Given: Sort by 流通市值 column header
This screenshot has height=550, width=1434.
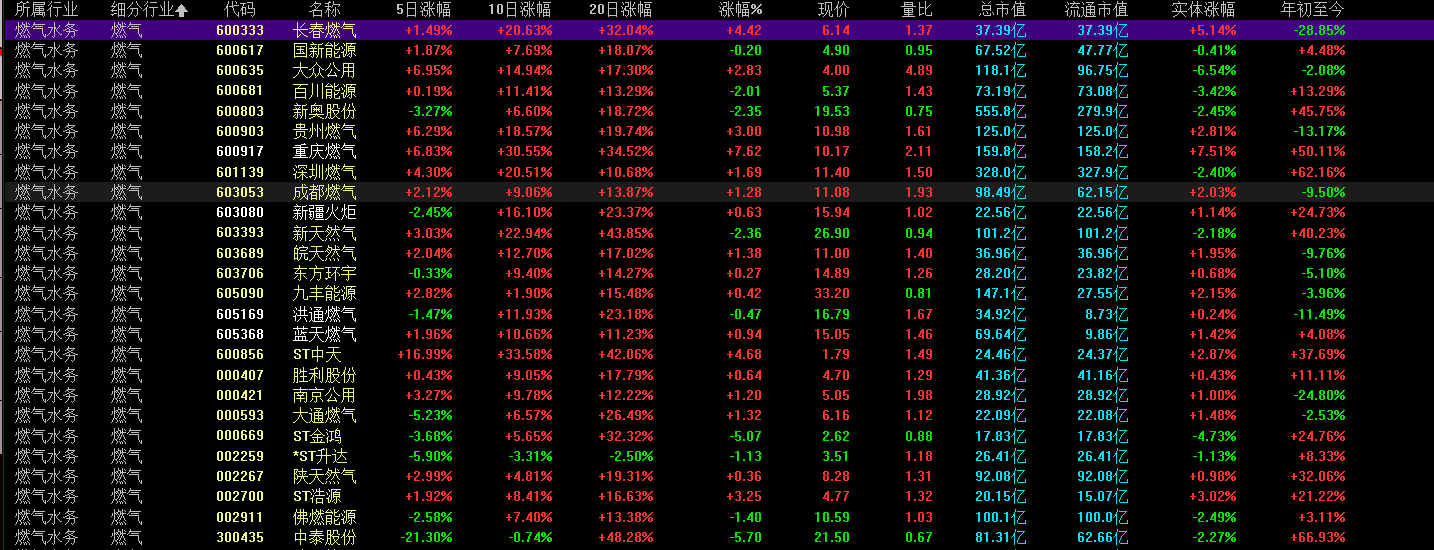Looking at the screenshot, I should click(1096, 10).
